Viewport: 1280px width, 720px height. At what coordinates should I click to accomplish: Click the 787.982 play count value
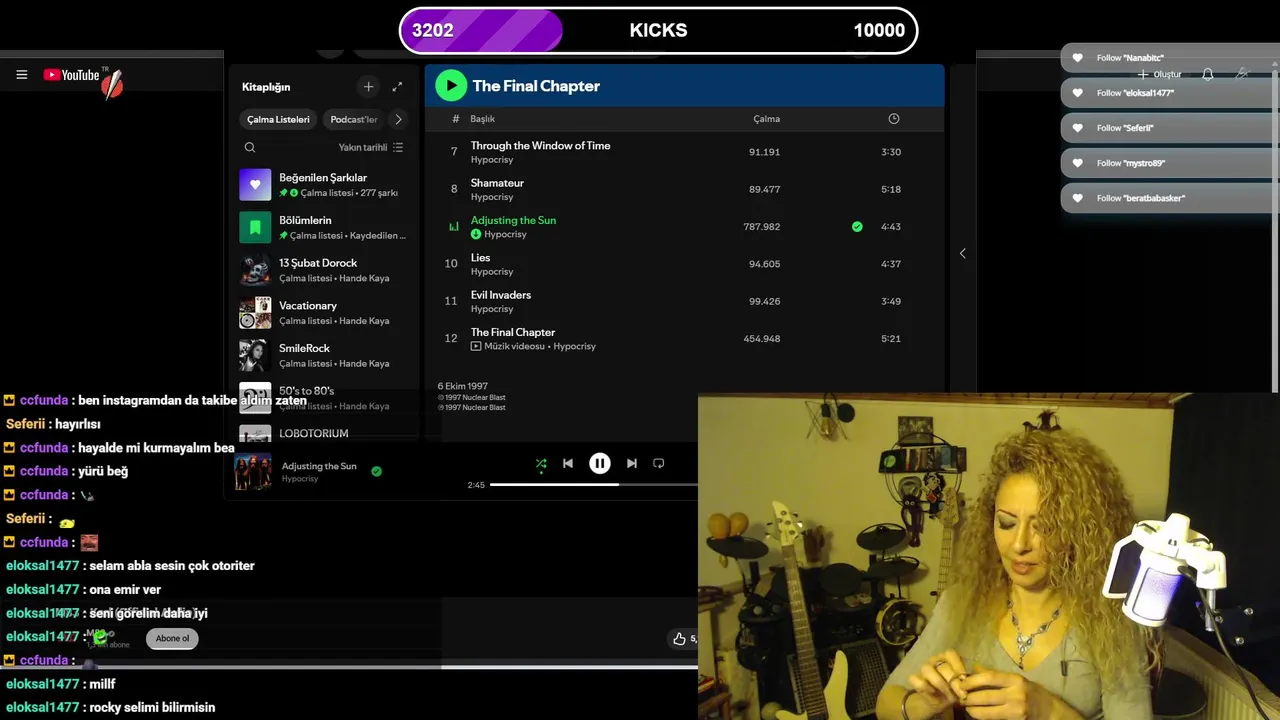pos(762,227)
